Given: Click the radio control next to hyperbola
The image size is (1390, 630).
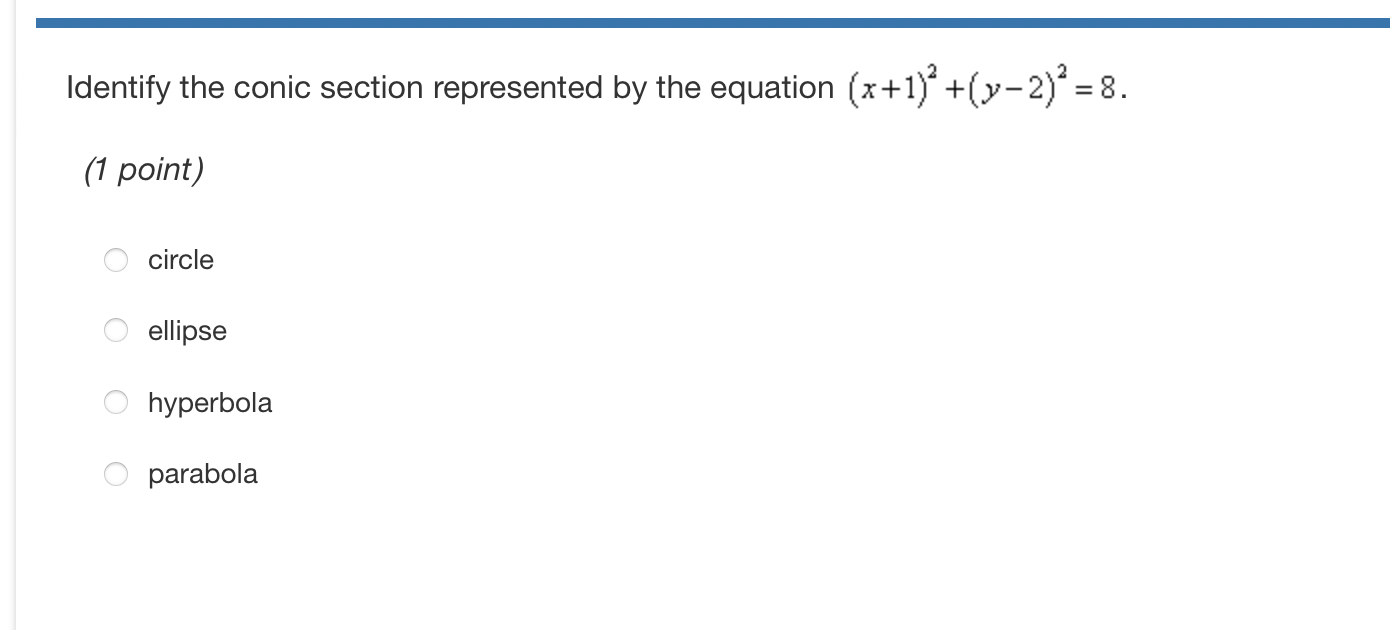Looking at the screenshot, I should pyautogui.click(x=116, y=402).
